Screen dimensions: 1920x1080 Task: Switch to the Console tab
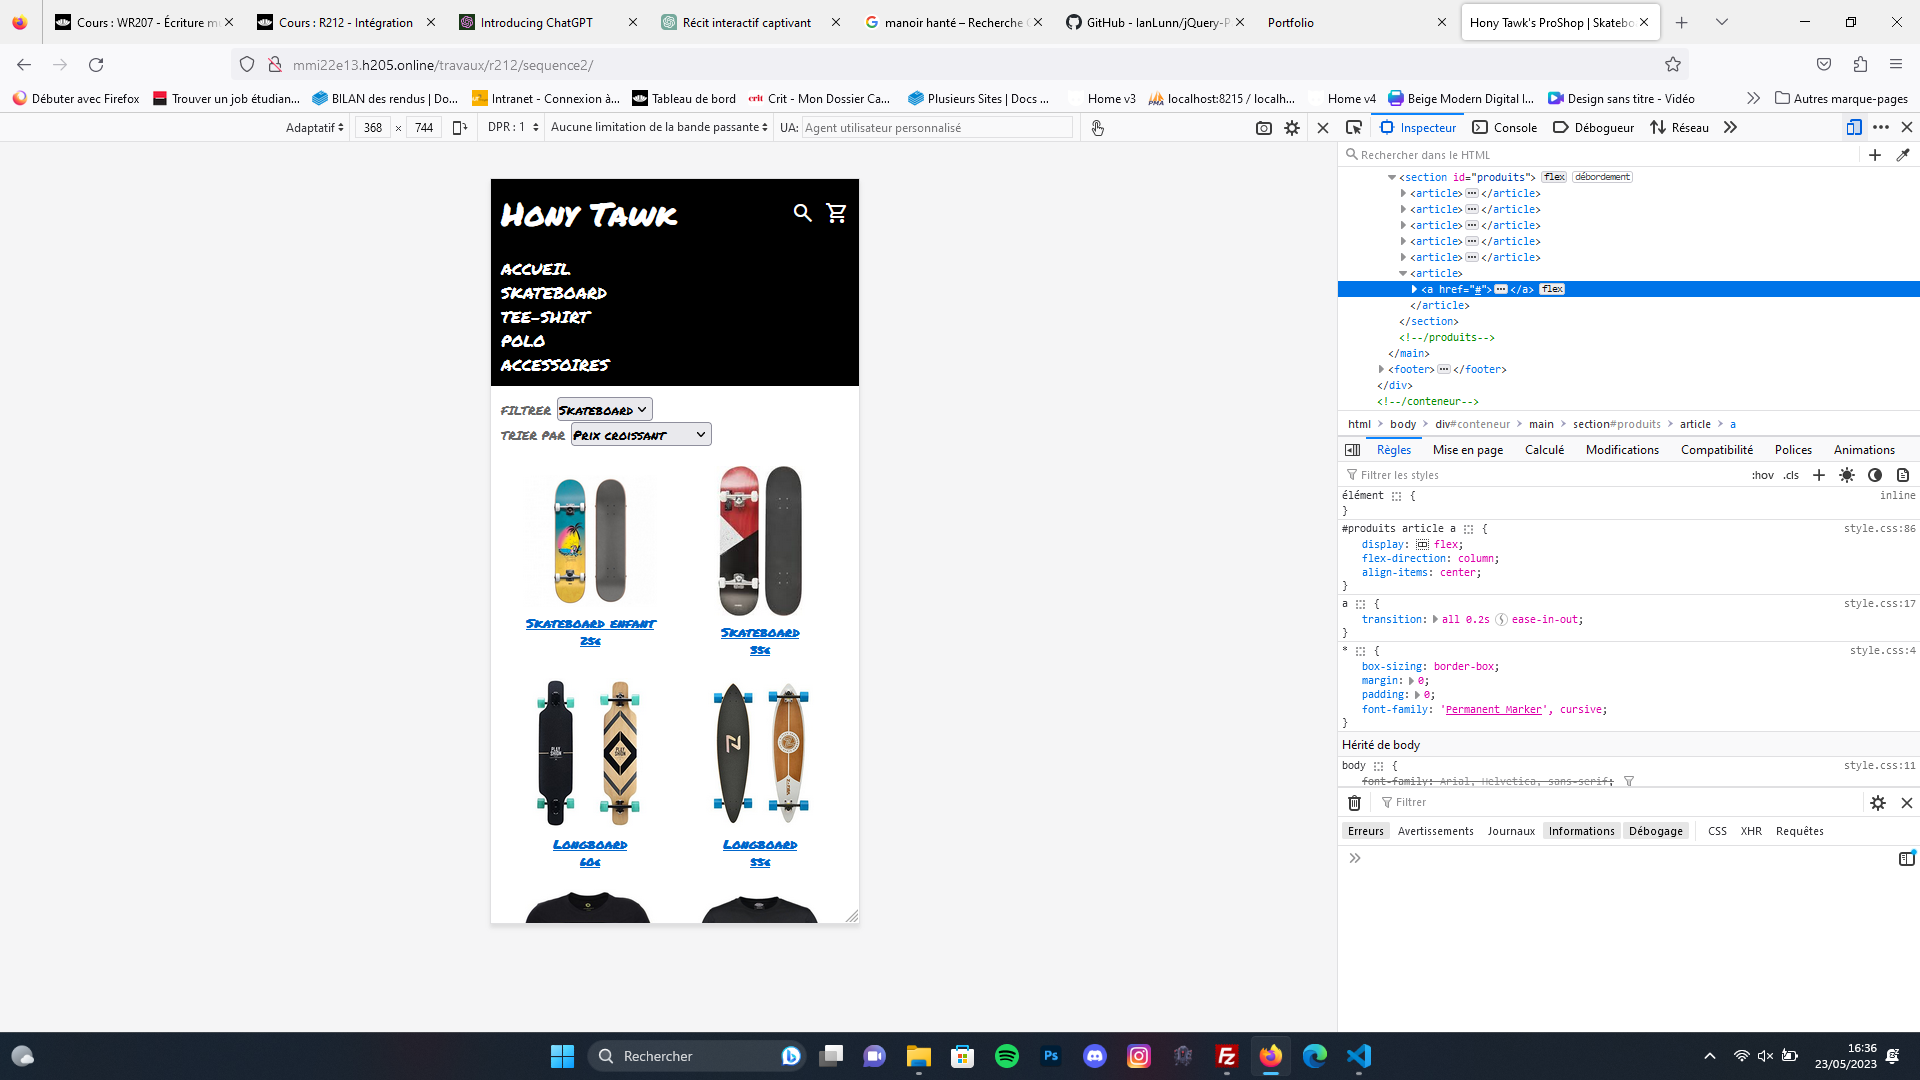click(x=1505, y=128)
